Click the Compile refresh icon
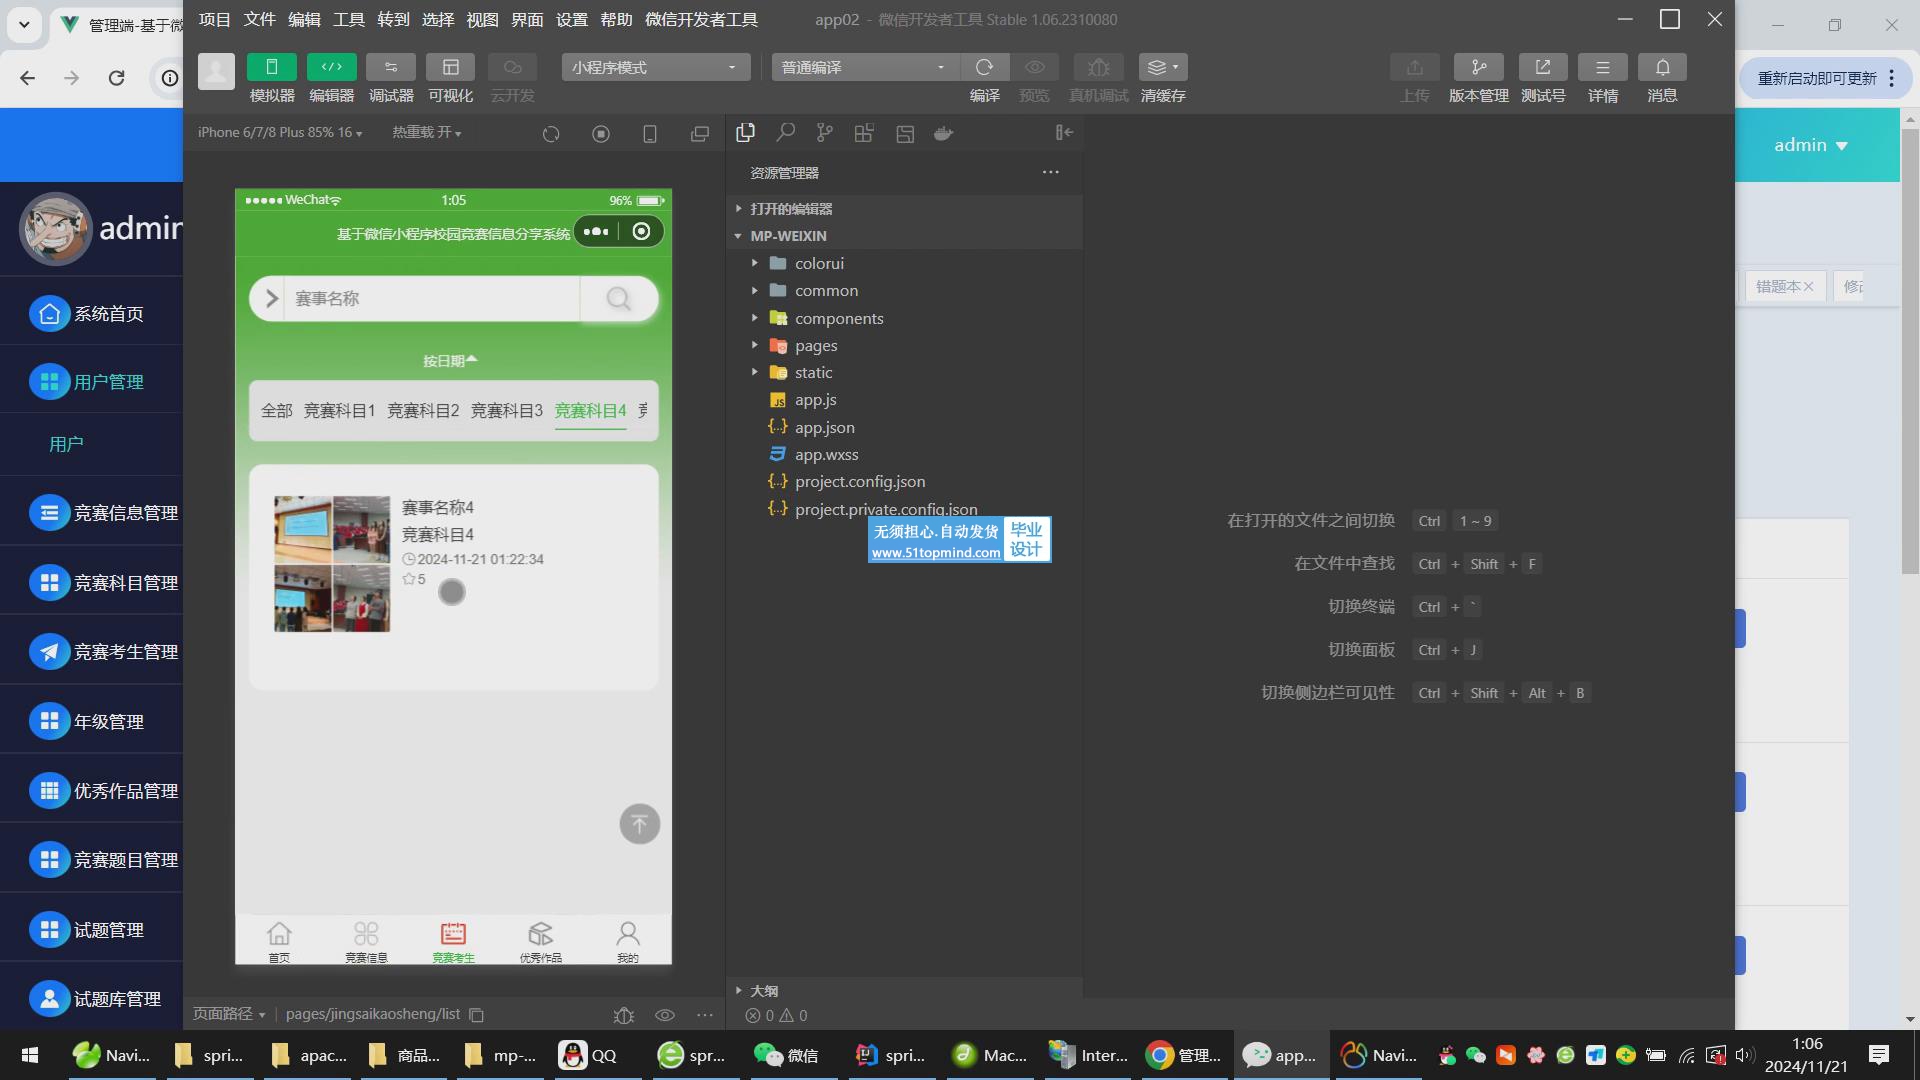This screenshot has height=1080, width=1920. (984, 67)
